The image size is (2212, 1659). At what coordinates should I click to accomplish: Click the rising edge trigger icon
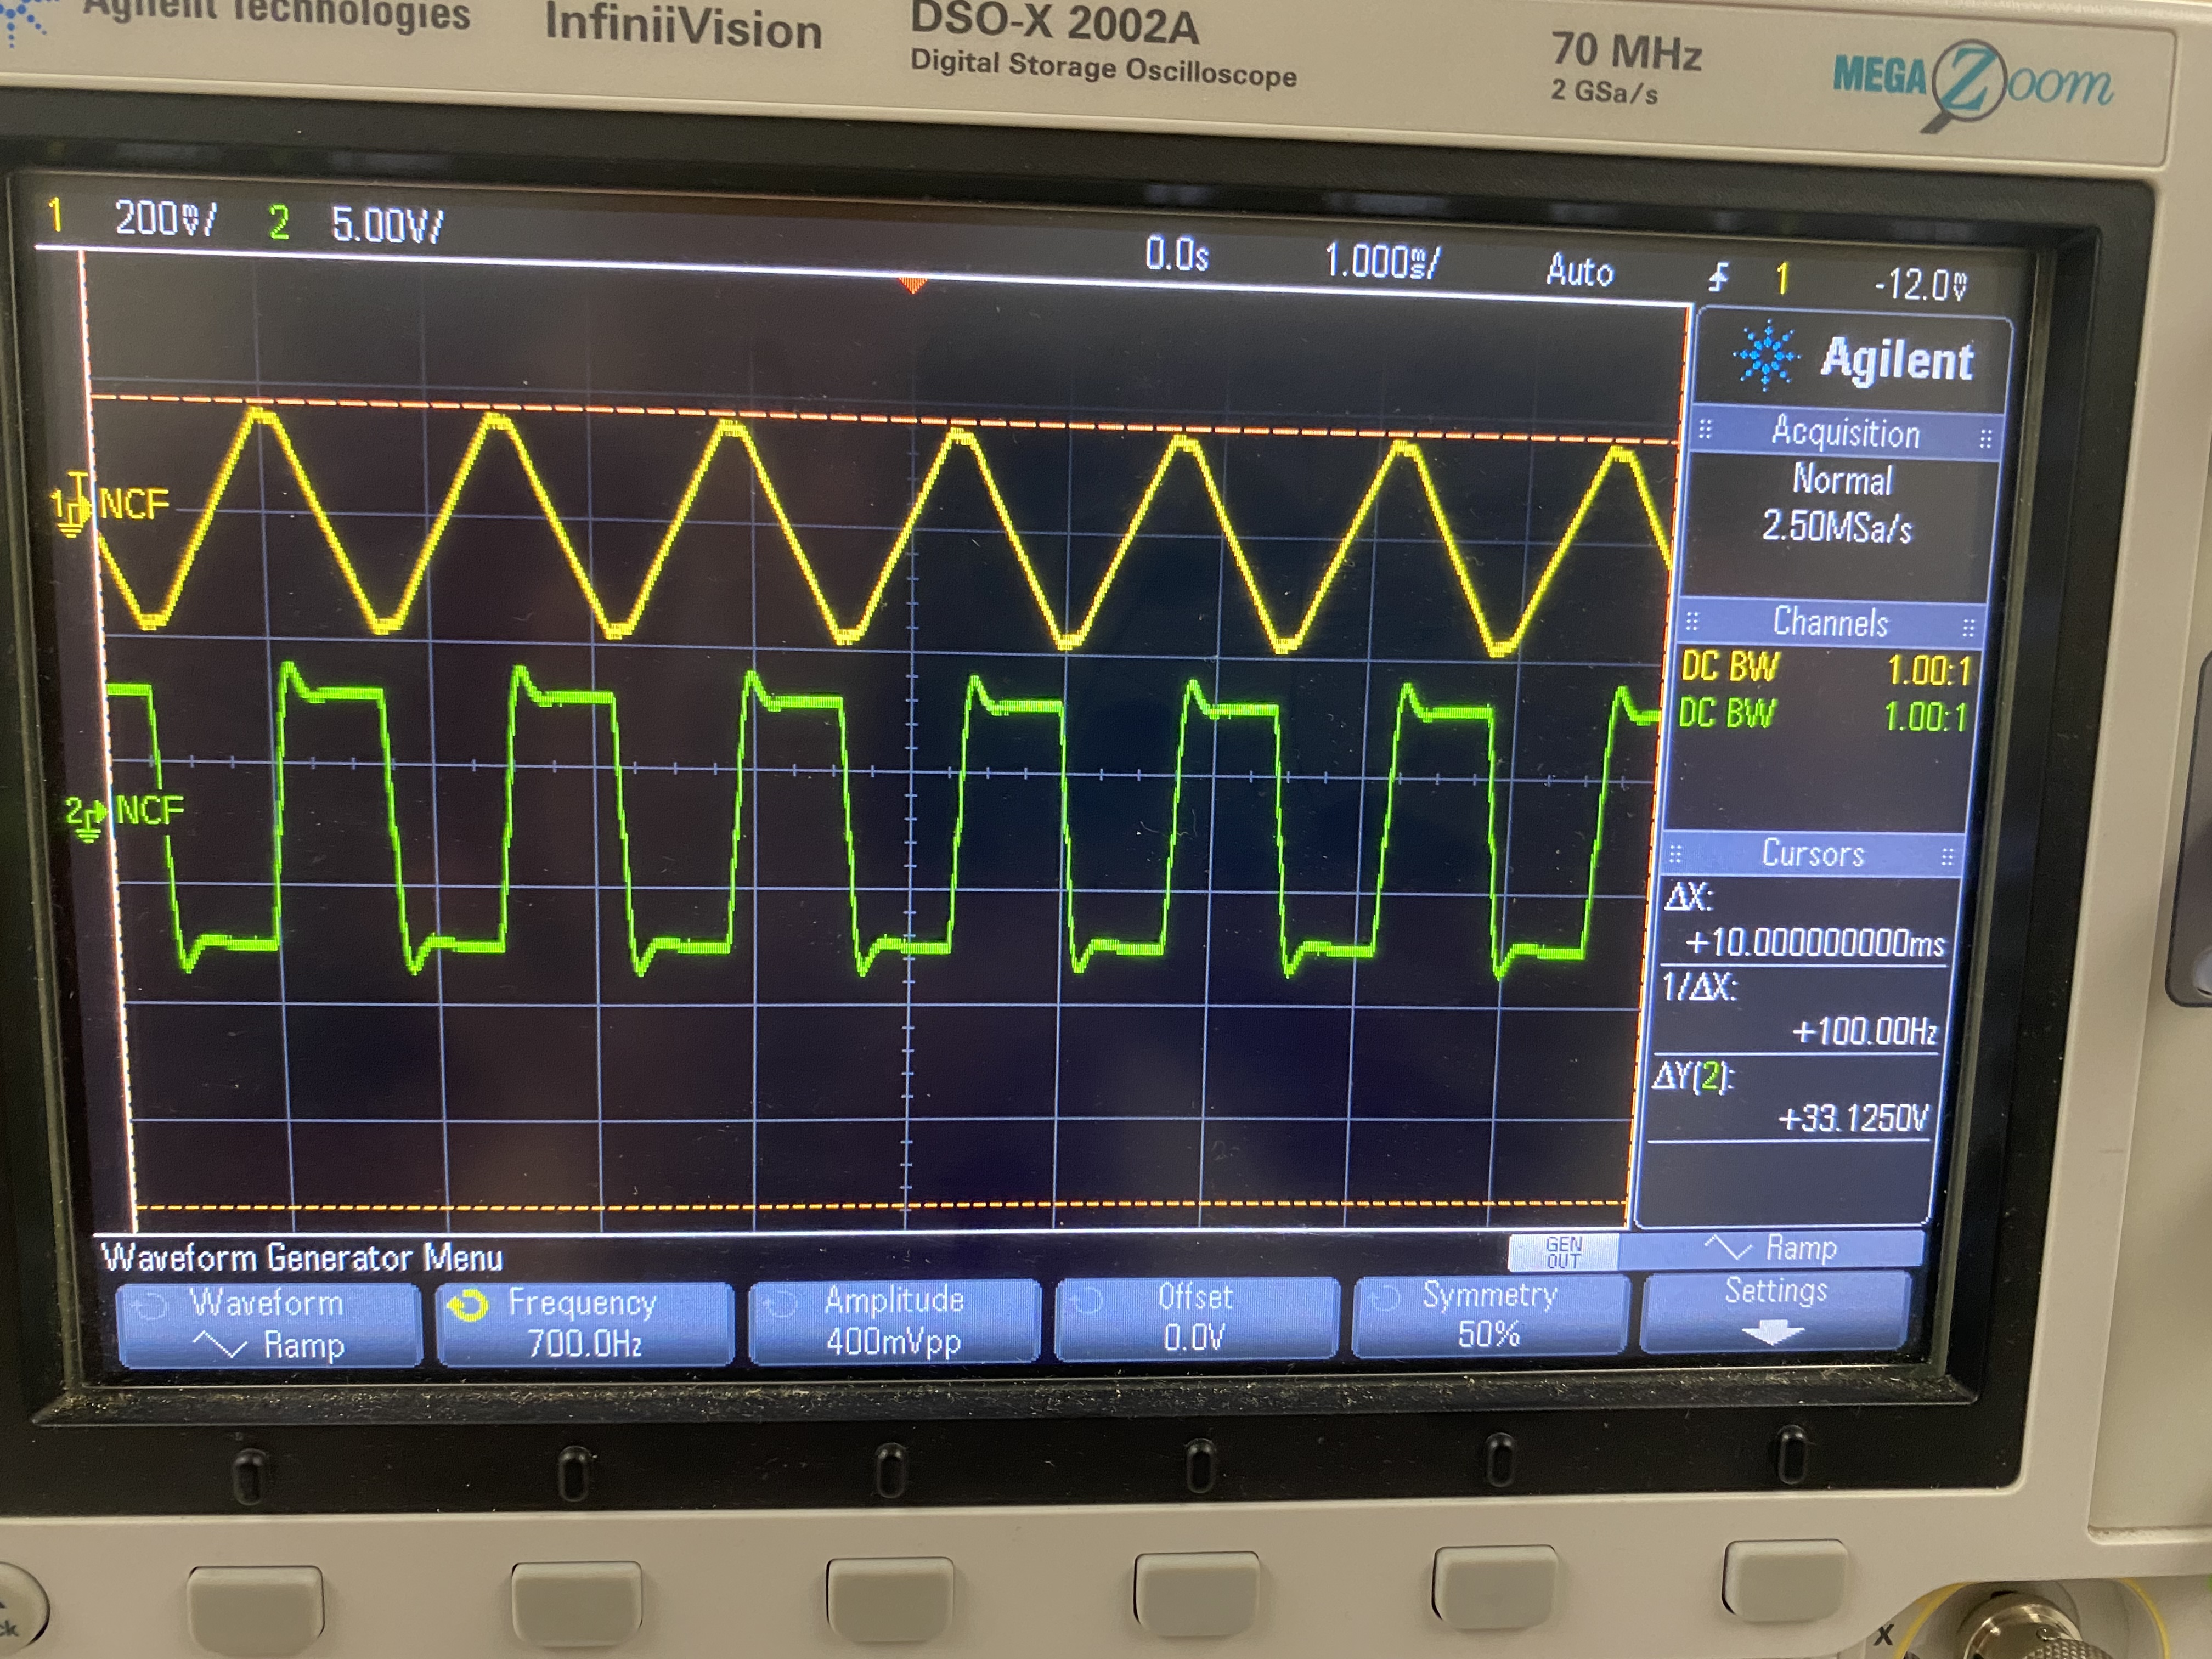pos(1719,277)
